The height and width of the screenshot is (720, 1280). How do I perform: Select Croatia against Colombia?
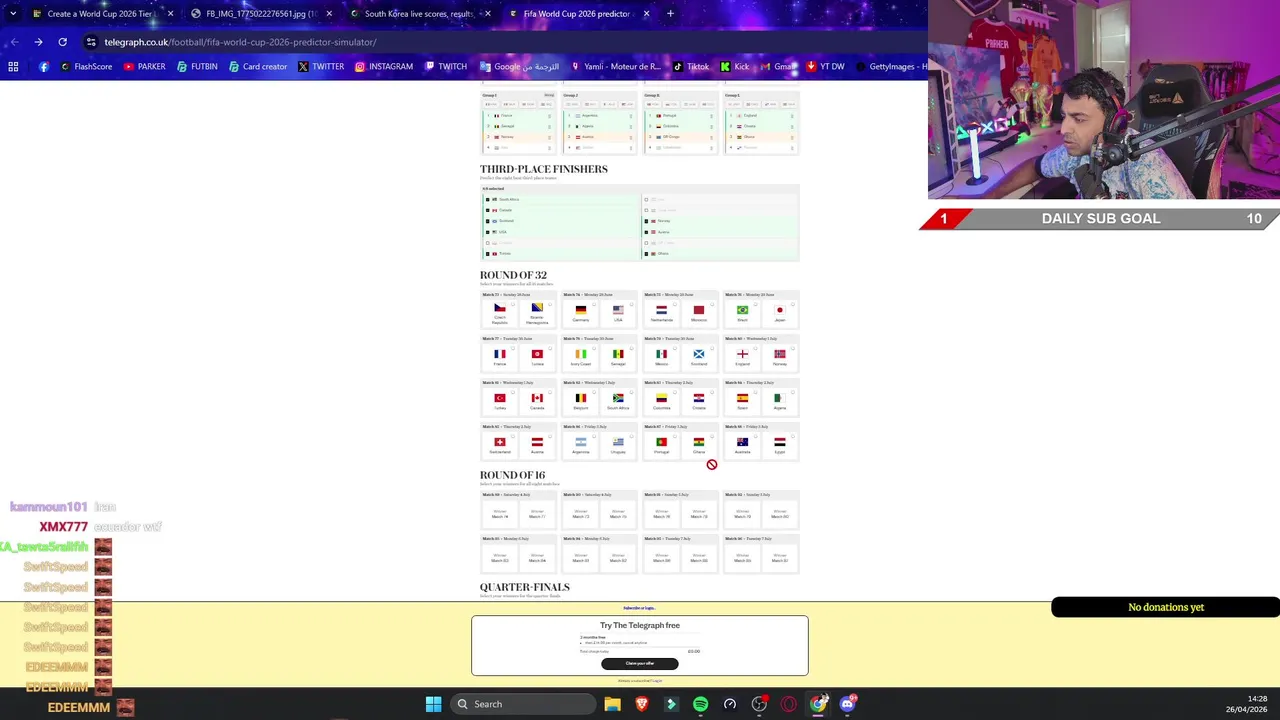pos(699,402)
